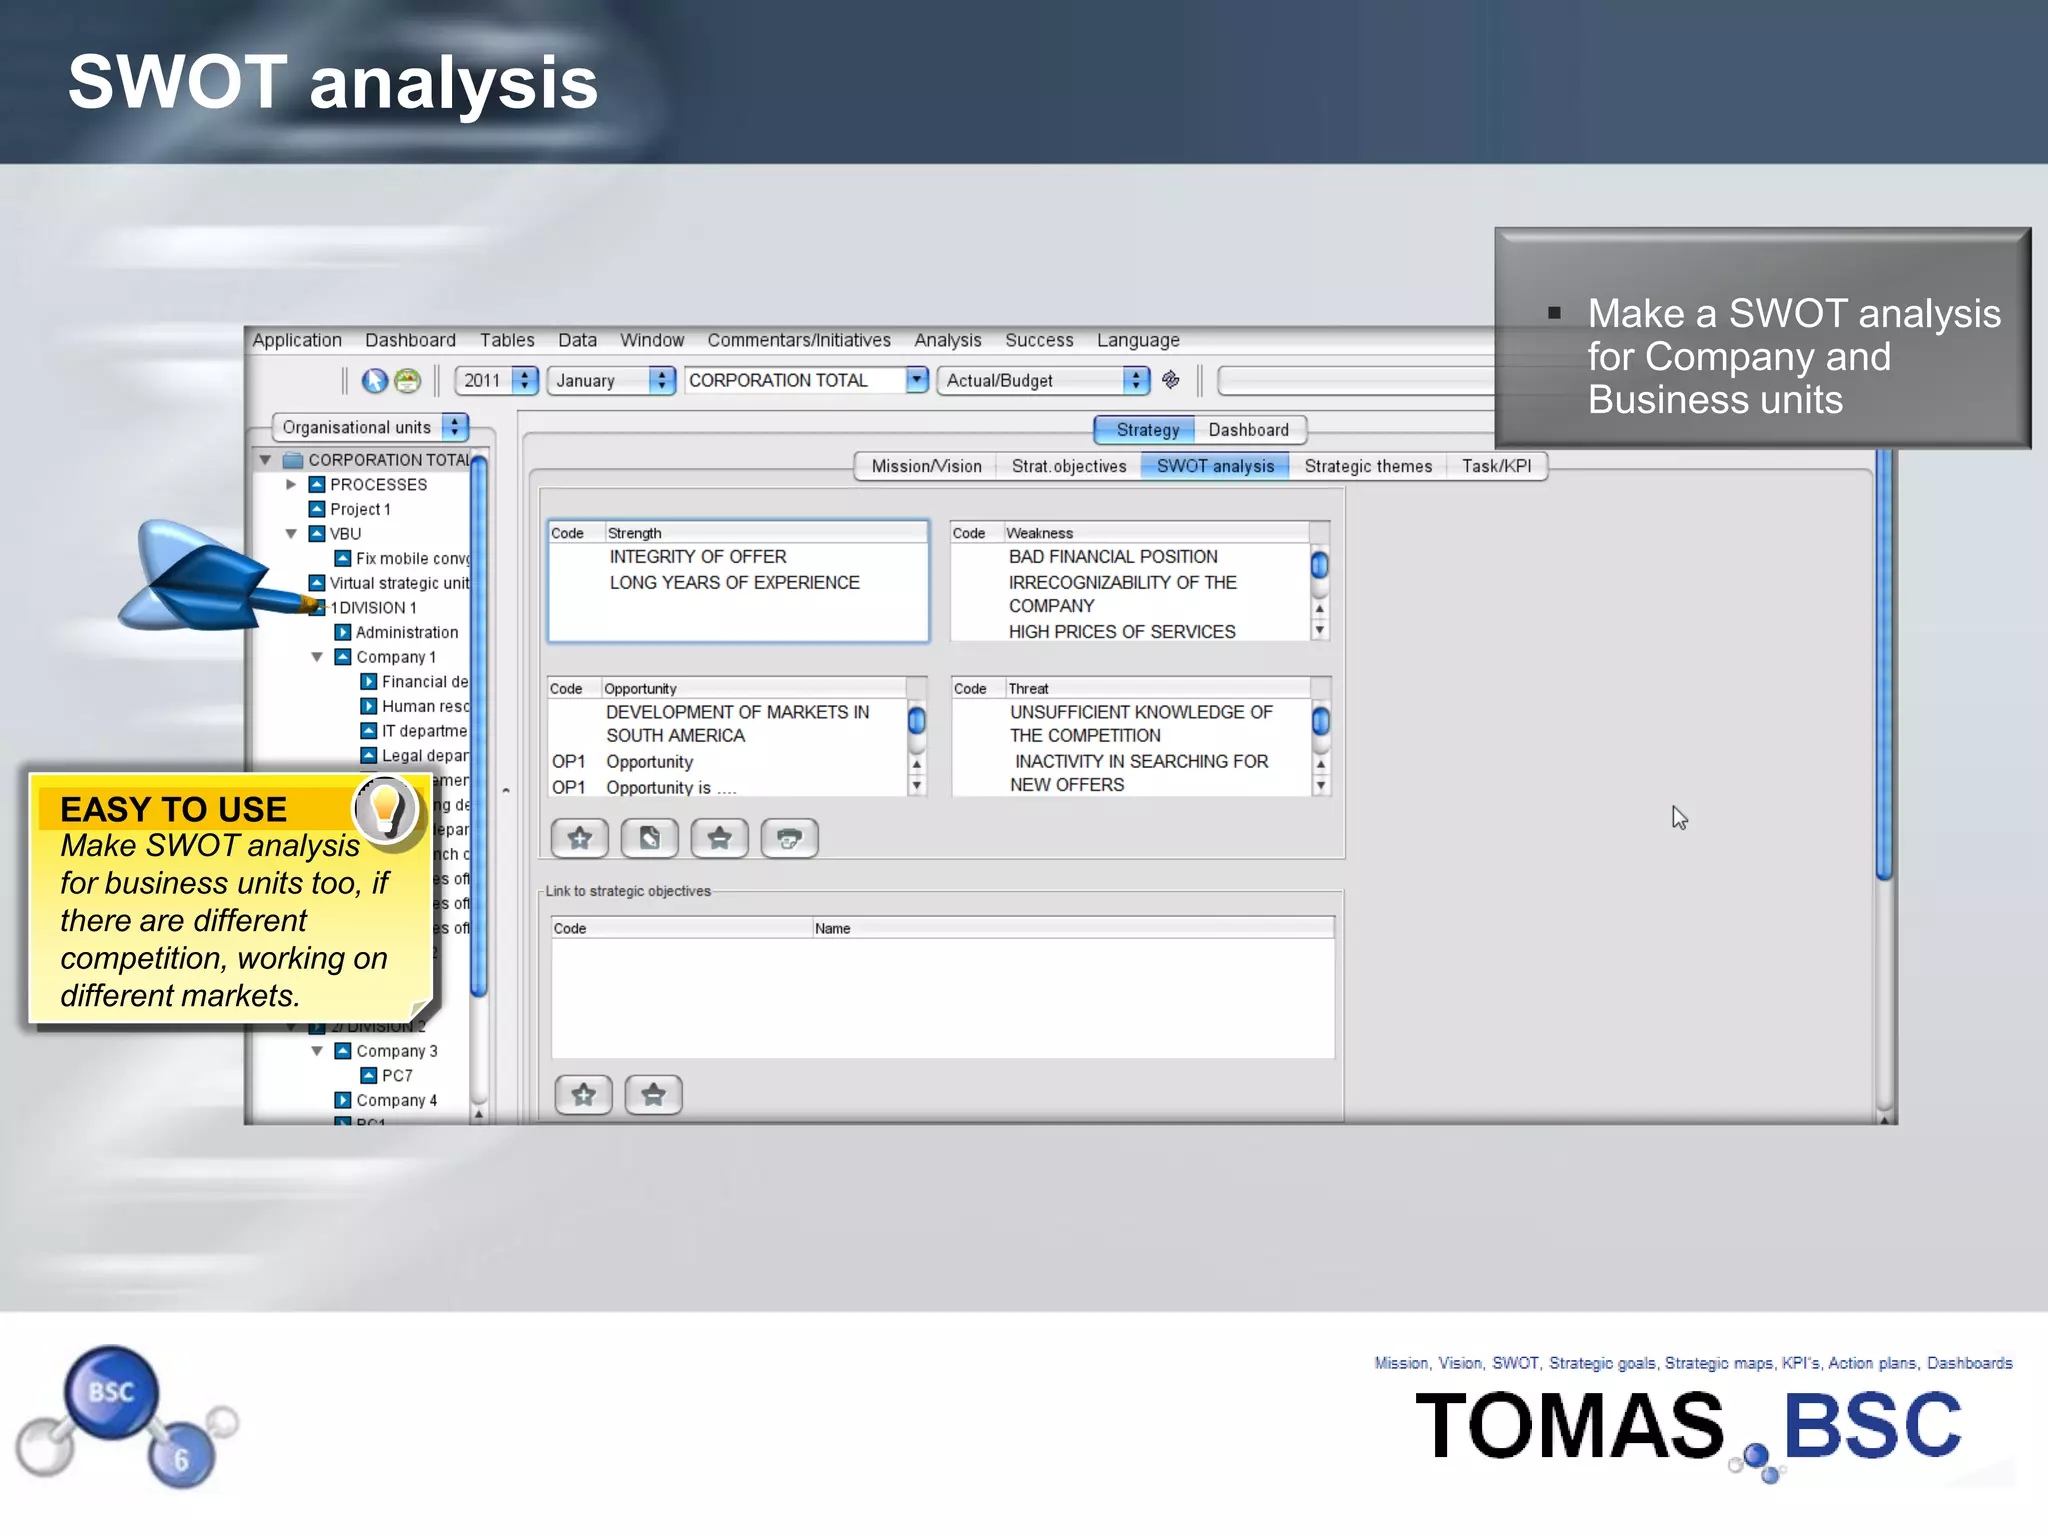This screenshot has height=1536, width=2048.
Task: Select INACTIVITY IN SEARCHING FOR NEW OFFERS row
Action: 1131,773
